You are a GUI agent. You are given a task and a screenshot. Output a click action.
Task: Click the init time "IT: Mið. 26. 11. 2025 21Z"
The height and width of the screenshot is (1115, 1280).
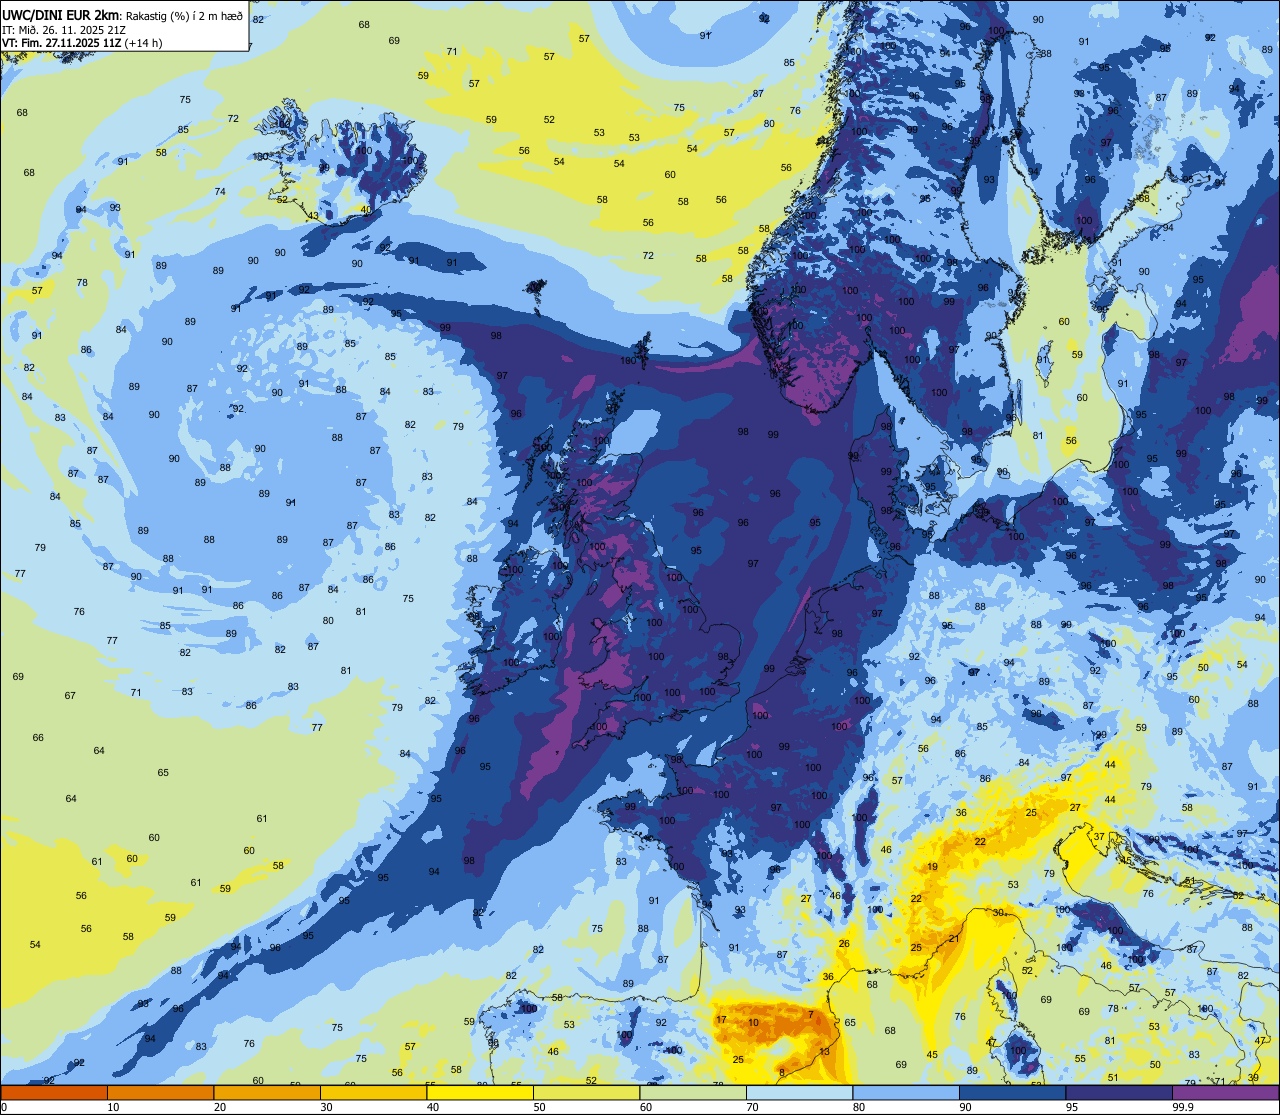66,30
